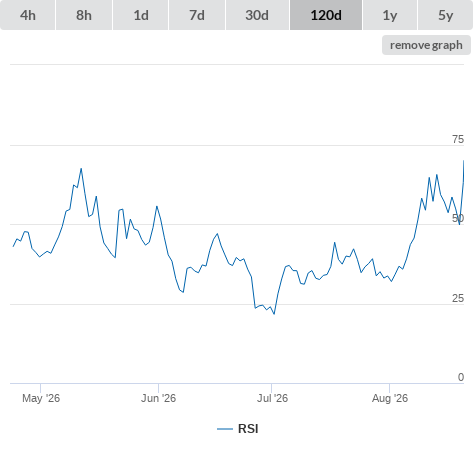Click the latest RSI point at right edge
This screenshot has height=455, width=474.
(463, 161)
